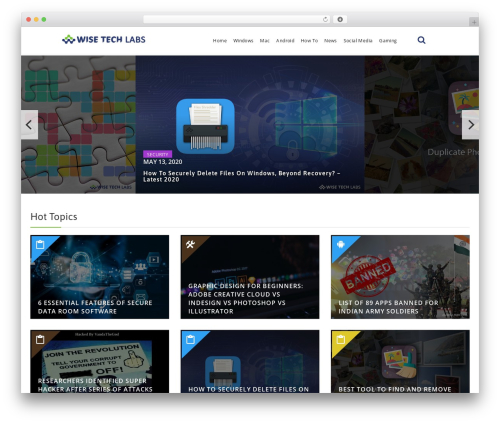500x423 pixels.
Task: Click tools icon on Graphic Design card
Action: click(190, 244)
